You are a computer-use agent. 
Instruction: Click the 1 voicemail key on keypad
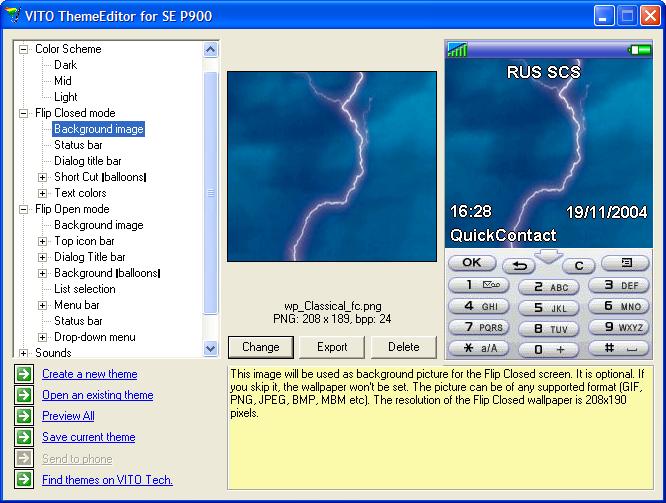(x=479, y=285)
